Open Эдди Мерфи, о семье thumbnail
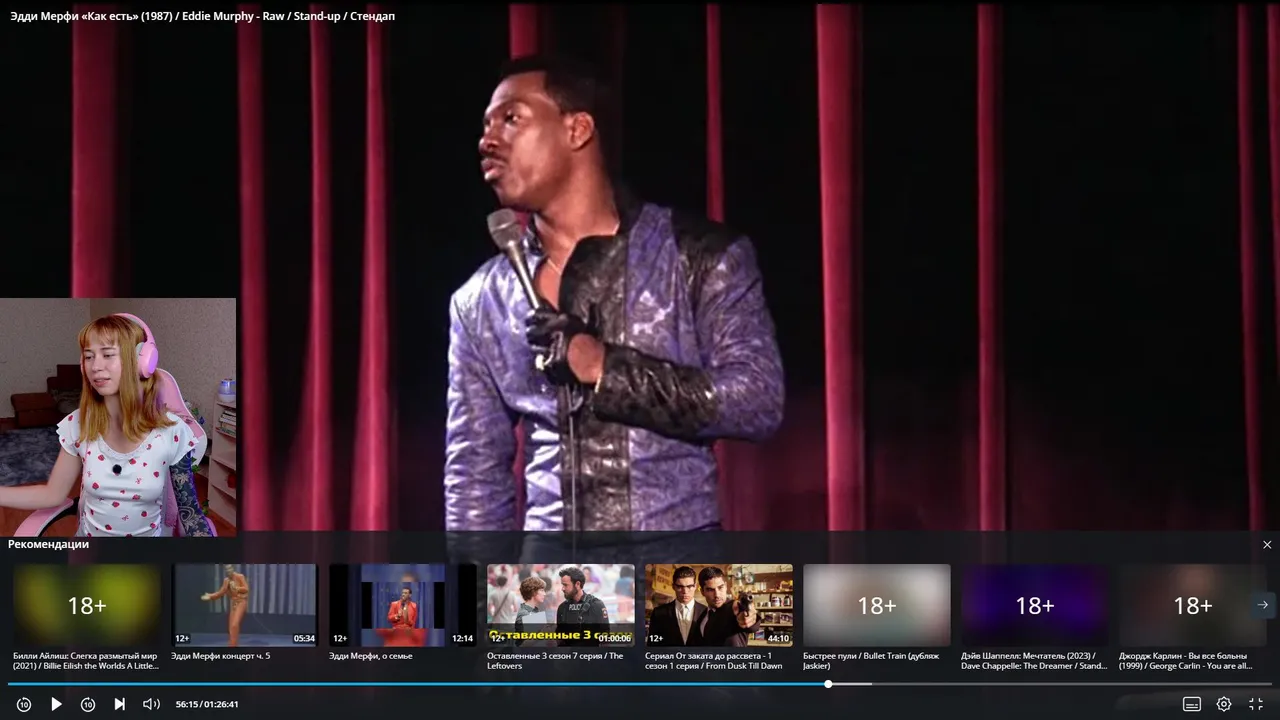This screenshot has height=720, width=1280. [403, 605]
